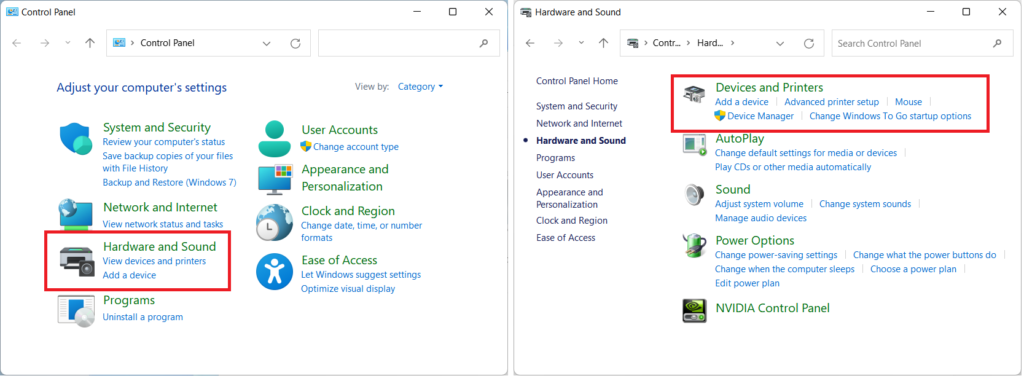Expand address history in Hardware and Sound window

pos(780,43)
